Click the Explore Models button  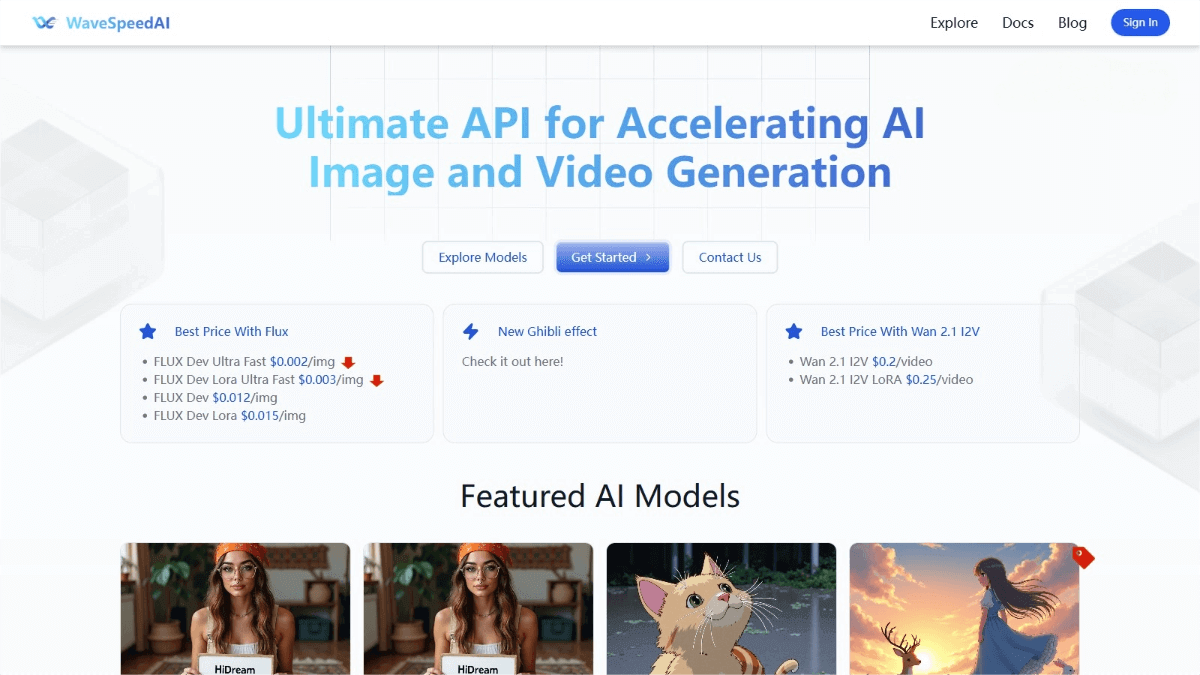pyautogui.click(x=482, y=257)
